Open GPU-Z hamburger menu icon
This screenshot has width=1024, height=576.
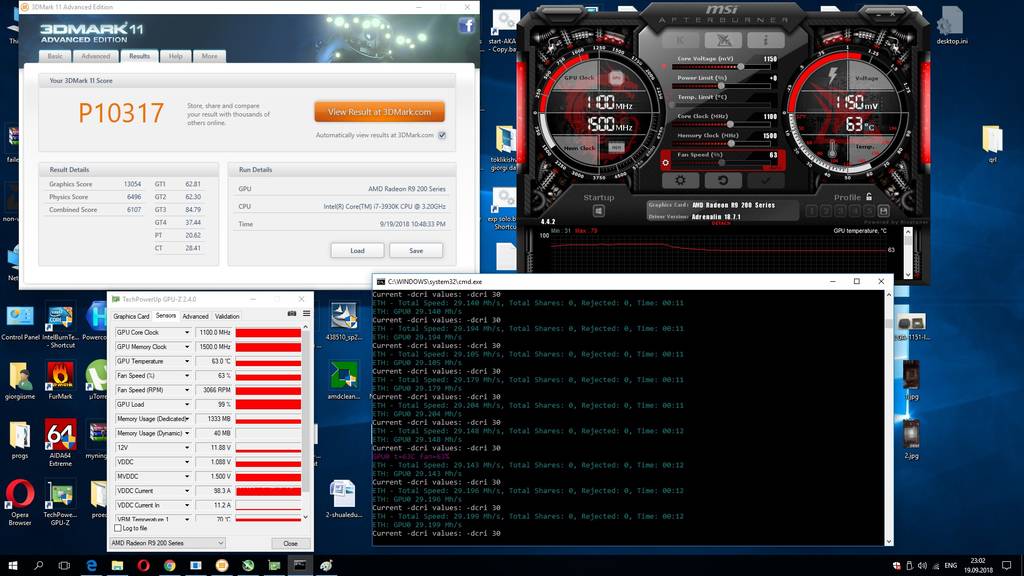tap(306, 314)
